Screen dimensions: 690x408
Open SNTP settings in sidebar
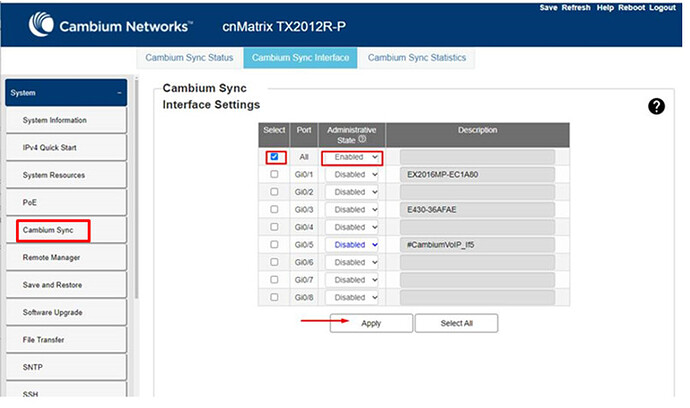(x=66, y=367)
